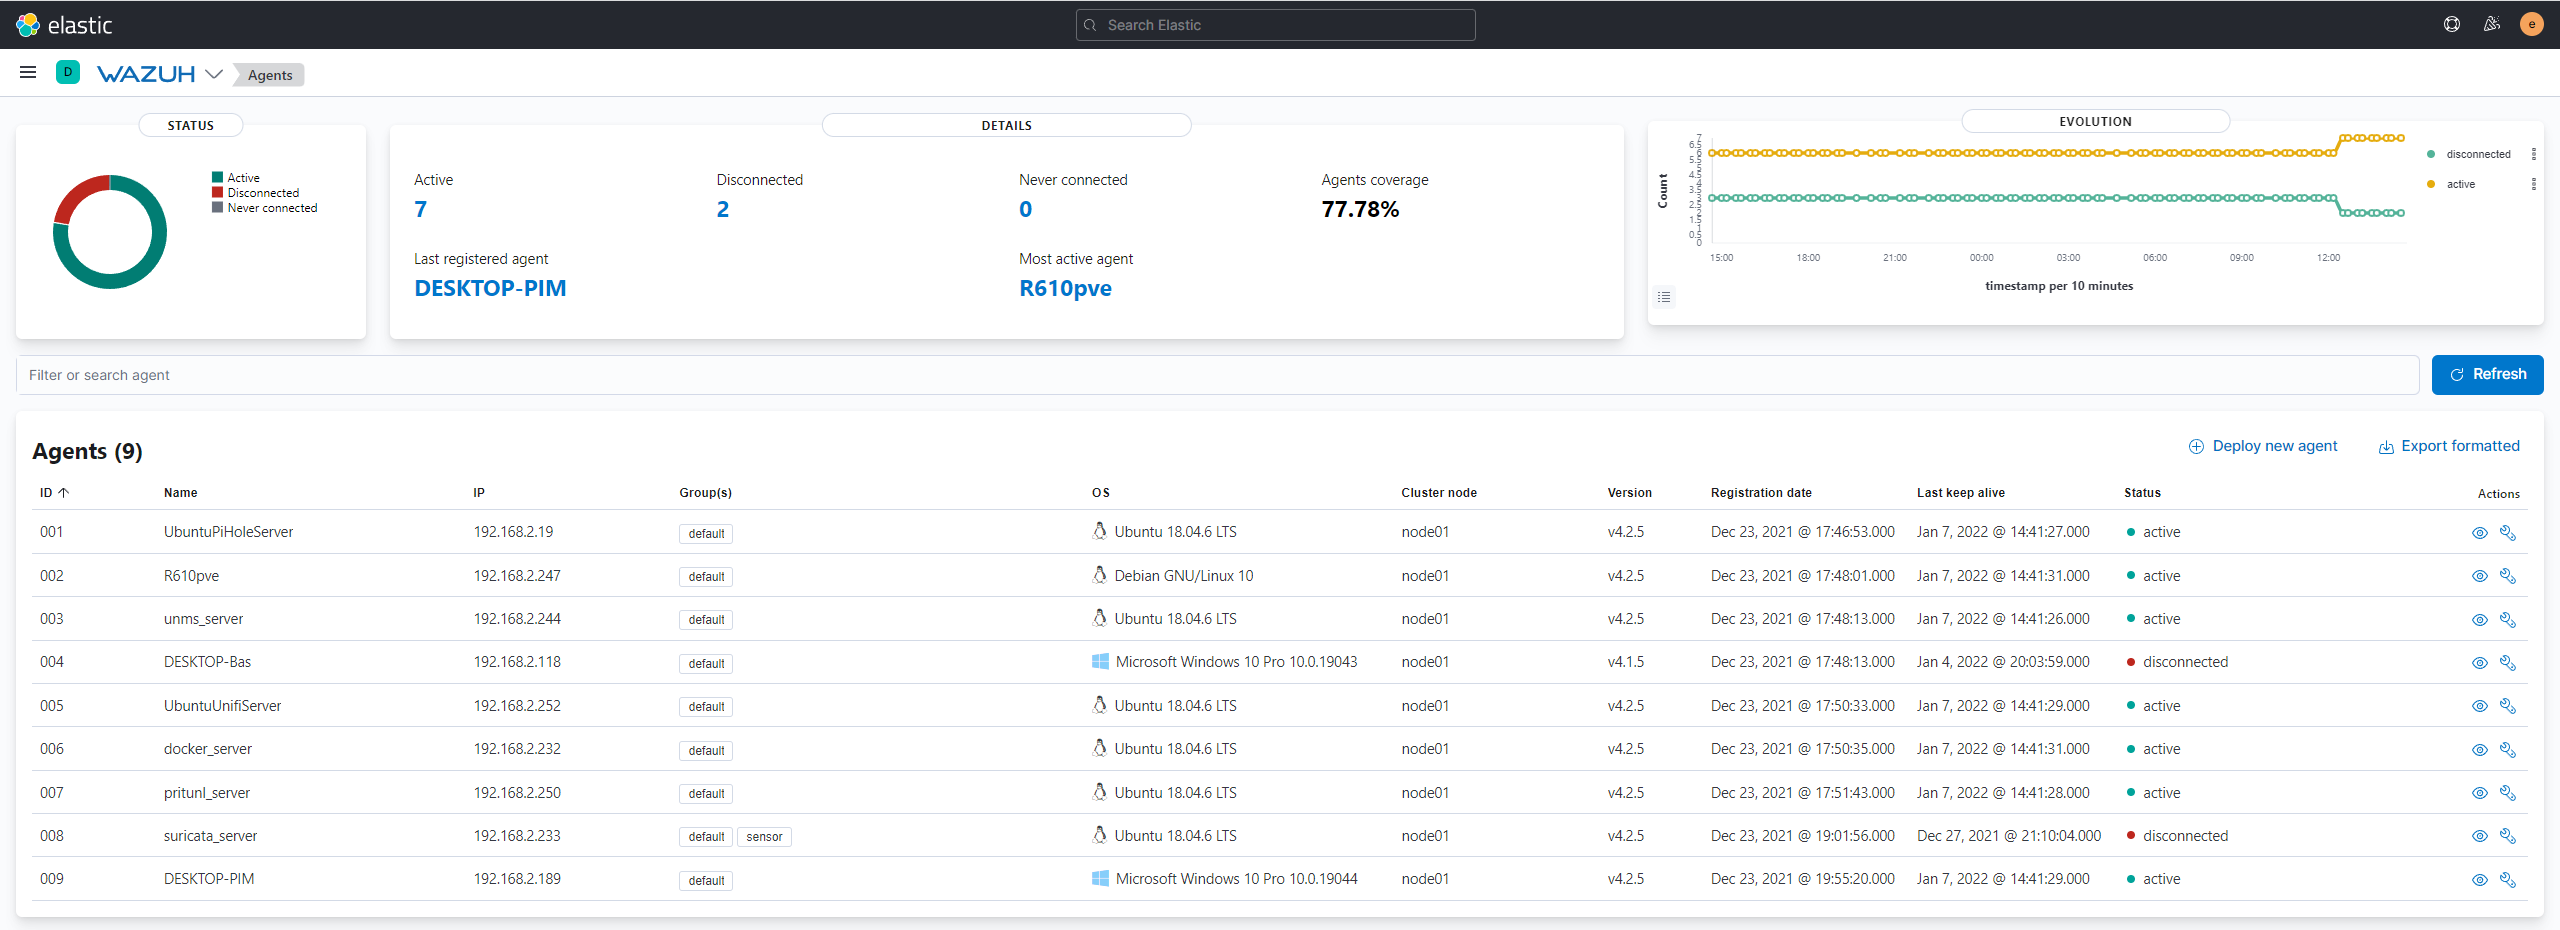
Task: View the R610pve agent via eye icon
Action: pos(2479,576)
